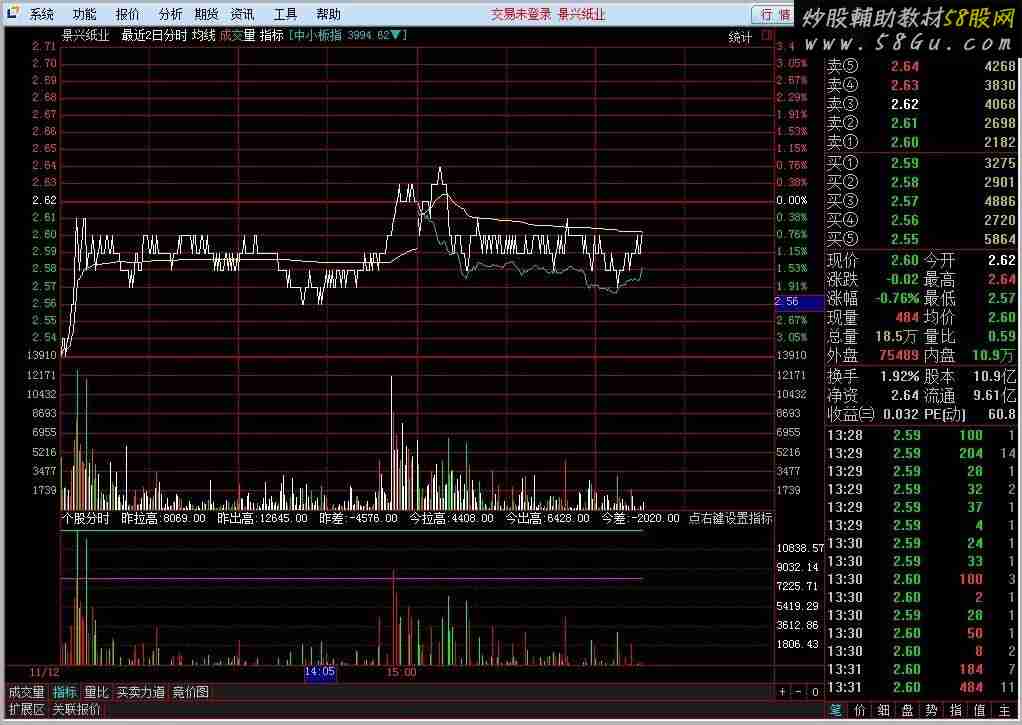
Task: Select the 价 price tab icon
Action: click(x=859, y=710)
